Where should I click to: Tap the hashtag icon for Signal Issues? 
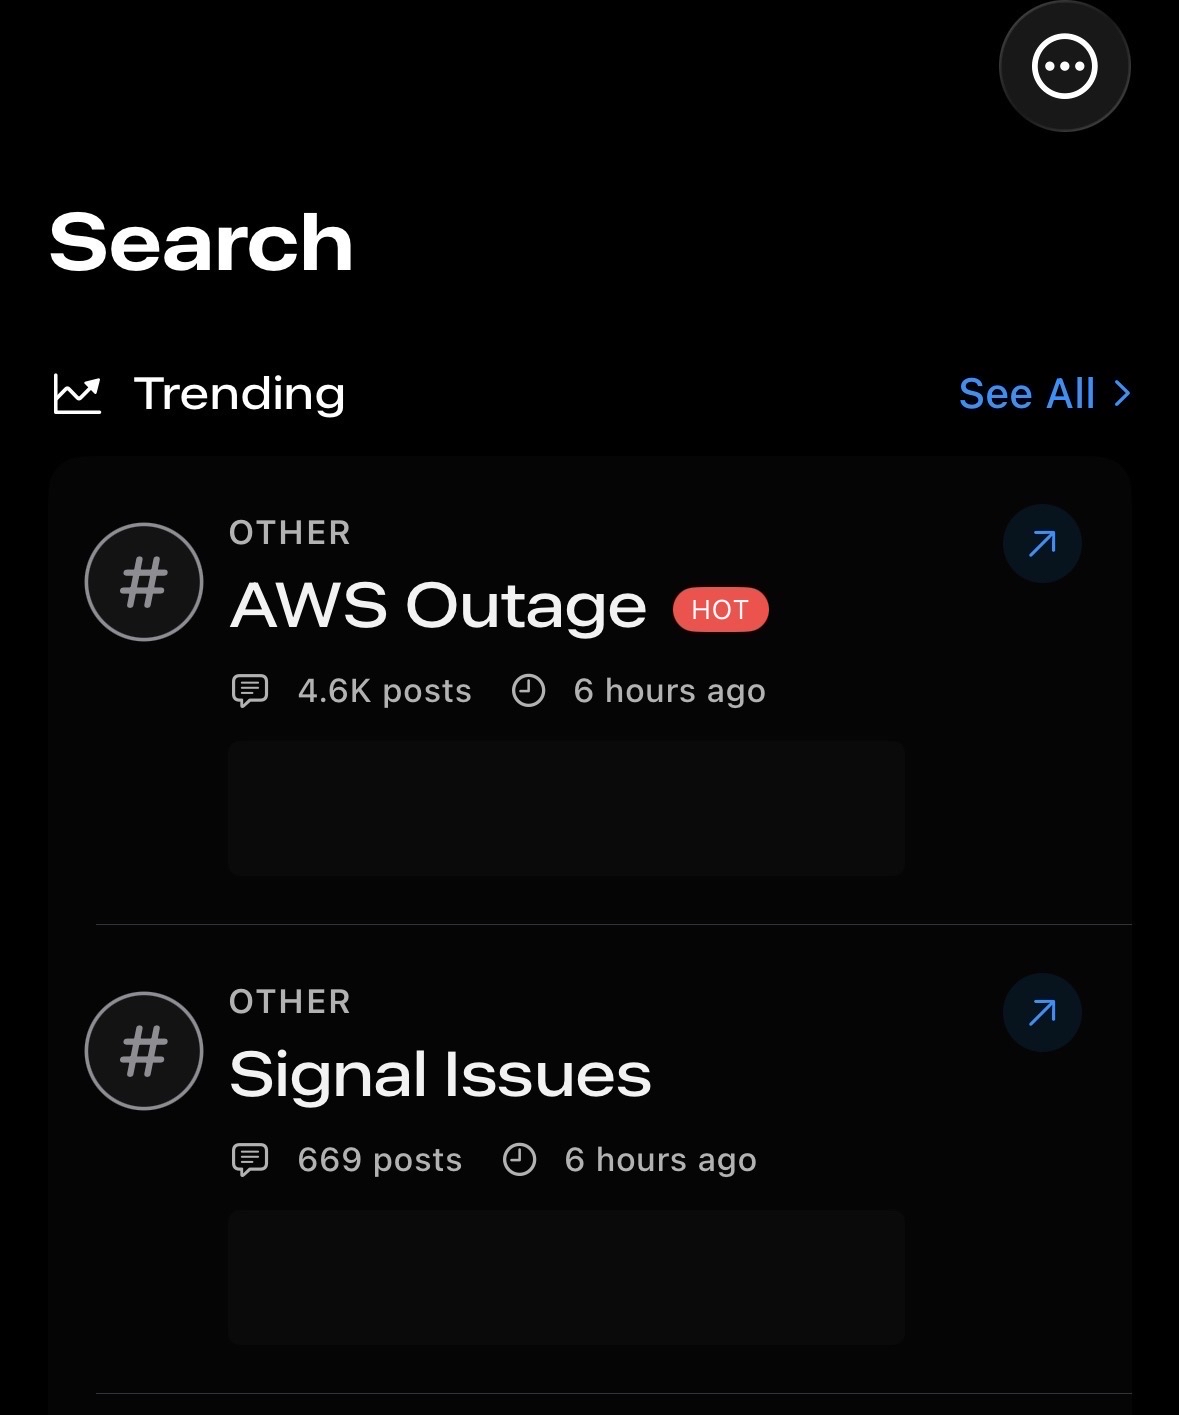pos(144,1051)
